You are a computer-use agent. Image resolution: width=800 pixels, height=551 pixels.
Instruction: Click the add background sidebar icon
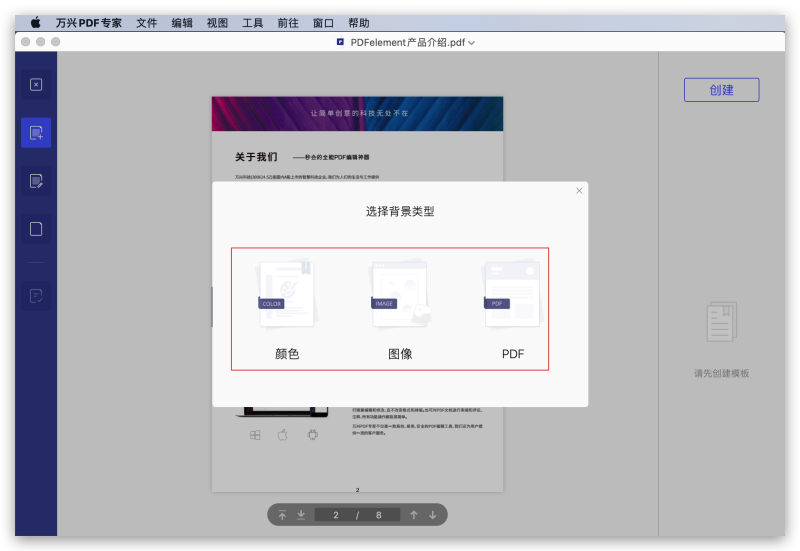[36, 132]
